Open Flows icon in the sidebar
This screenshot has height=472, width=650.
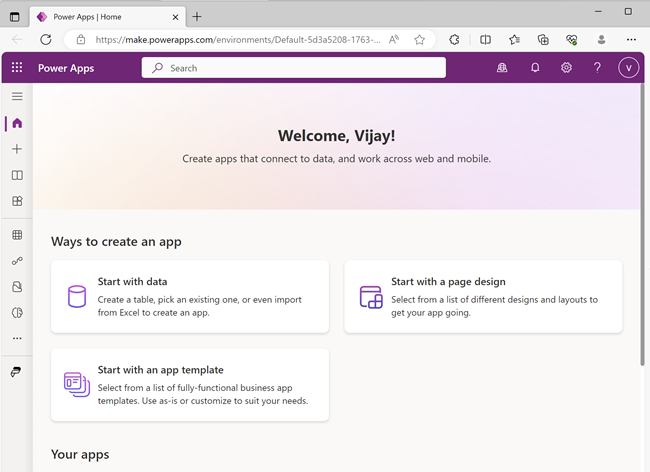17,261
